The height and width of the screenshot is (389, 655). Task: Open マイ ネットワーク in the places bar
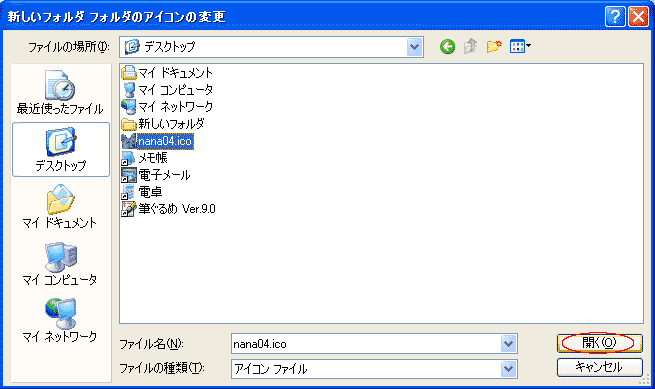click(x=60, y=320)
